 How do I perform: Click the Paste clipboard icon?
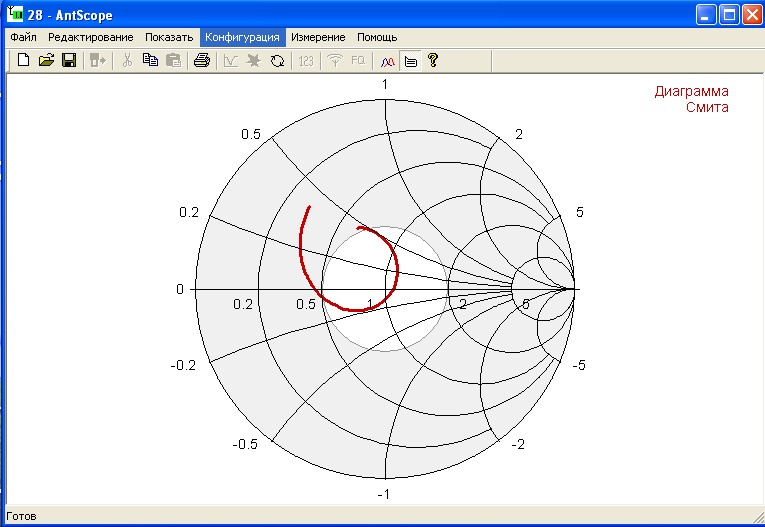173,61
